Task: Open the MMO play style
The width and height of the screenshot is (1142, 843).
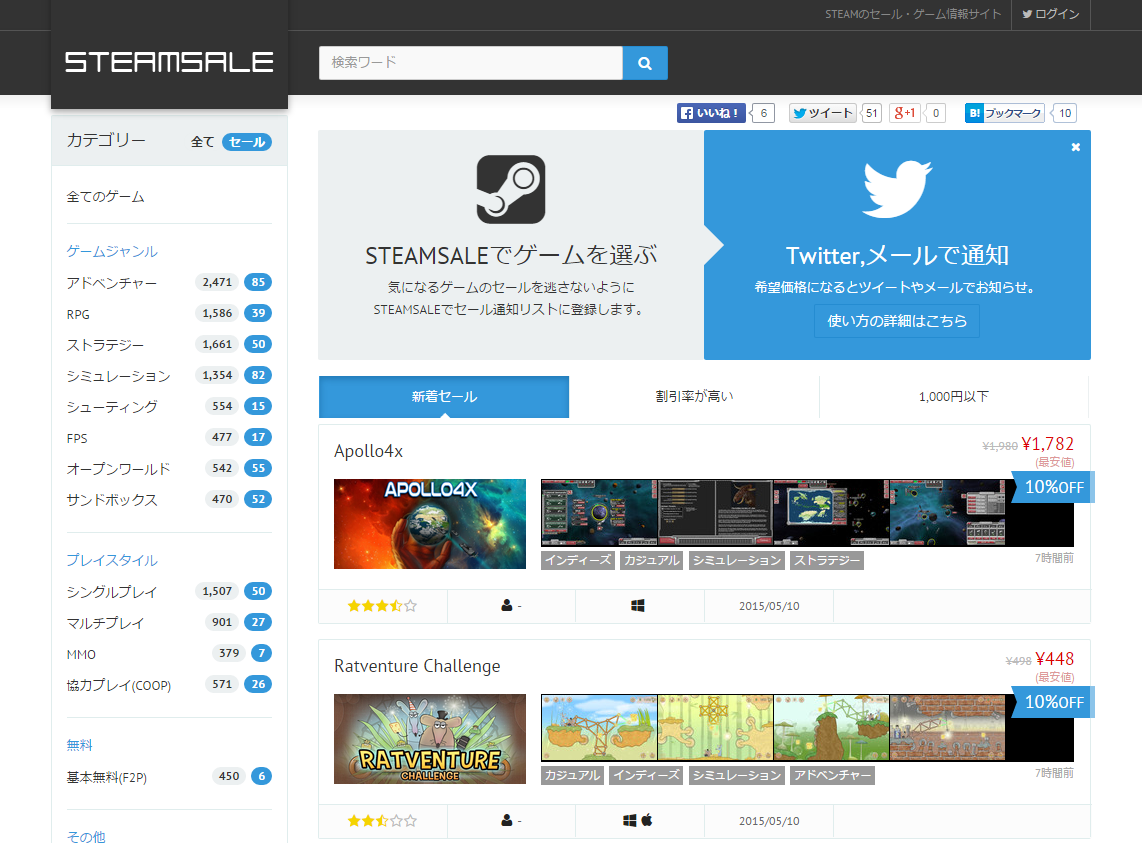Action: point(81,654)
